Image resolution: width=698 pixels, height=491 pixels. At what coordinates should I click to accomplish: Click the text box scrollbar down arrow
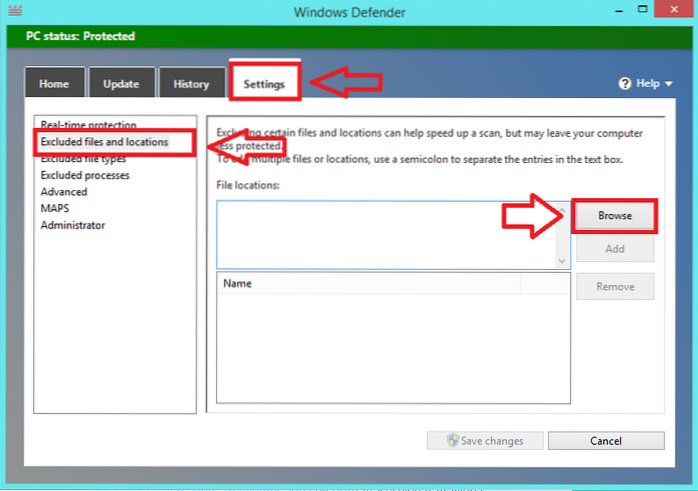point(562,260)
